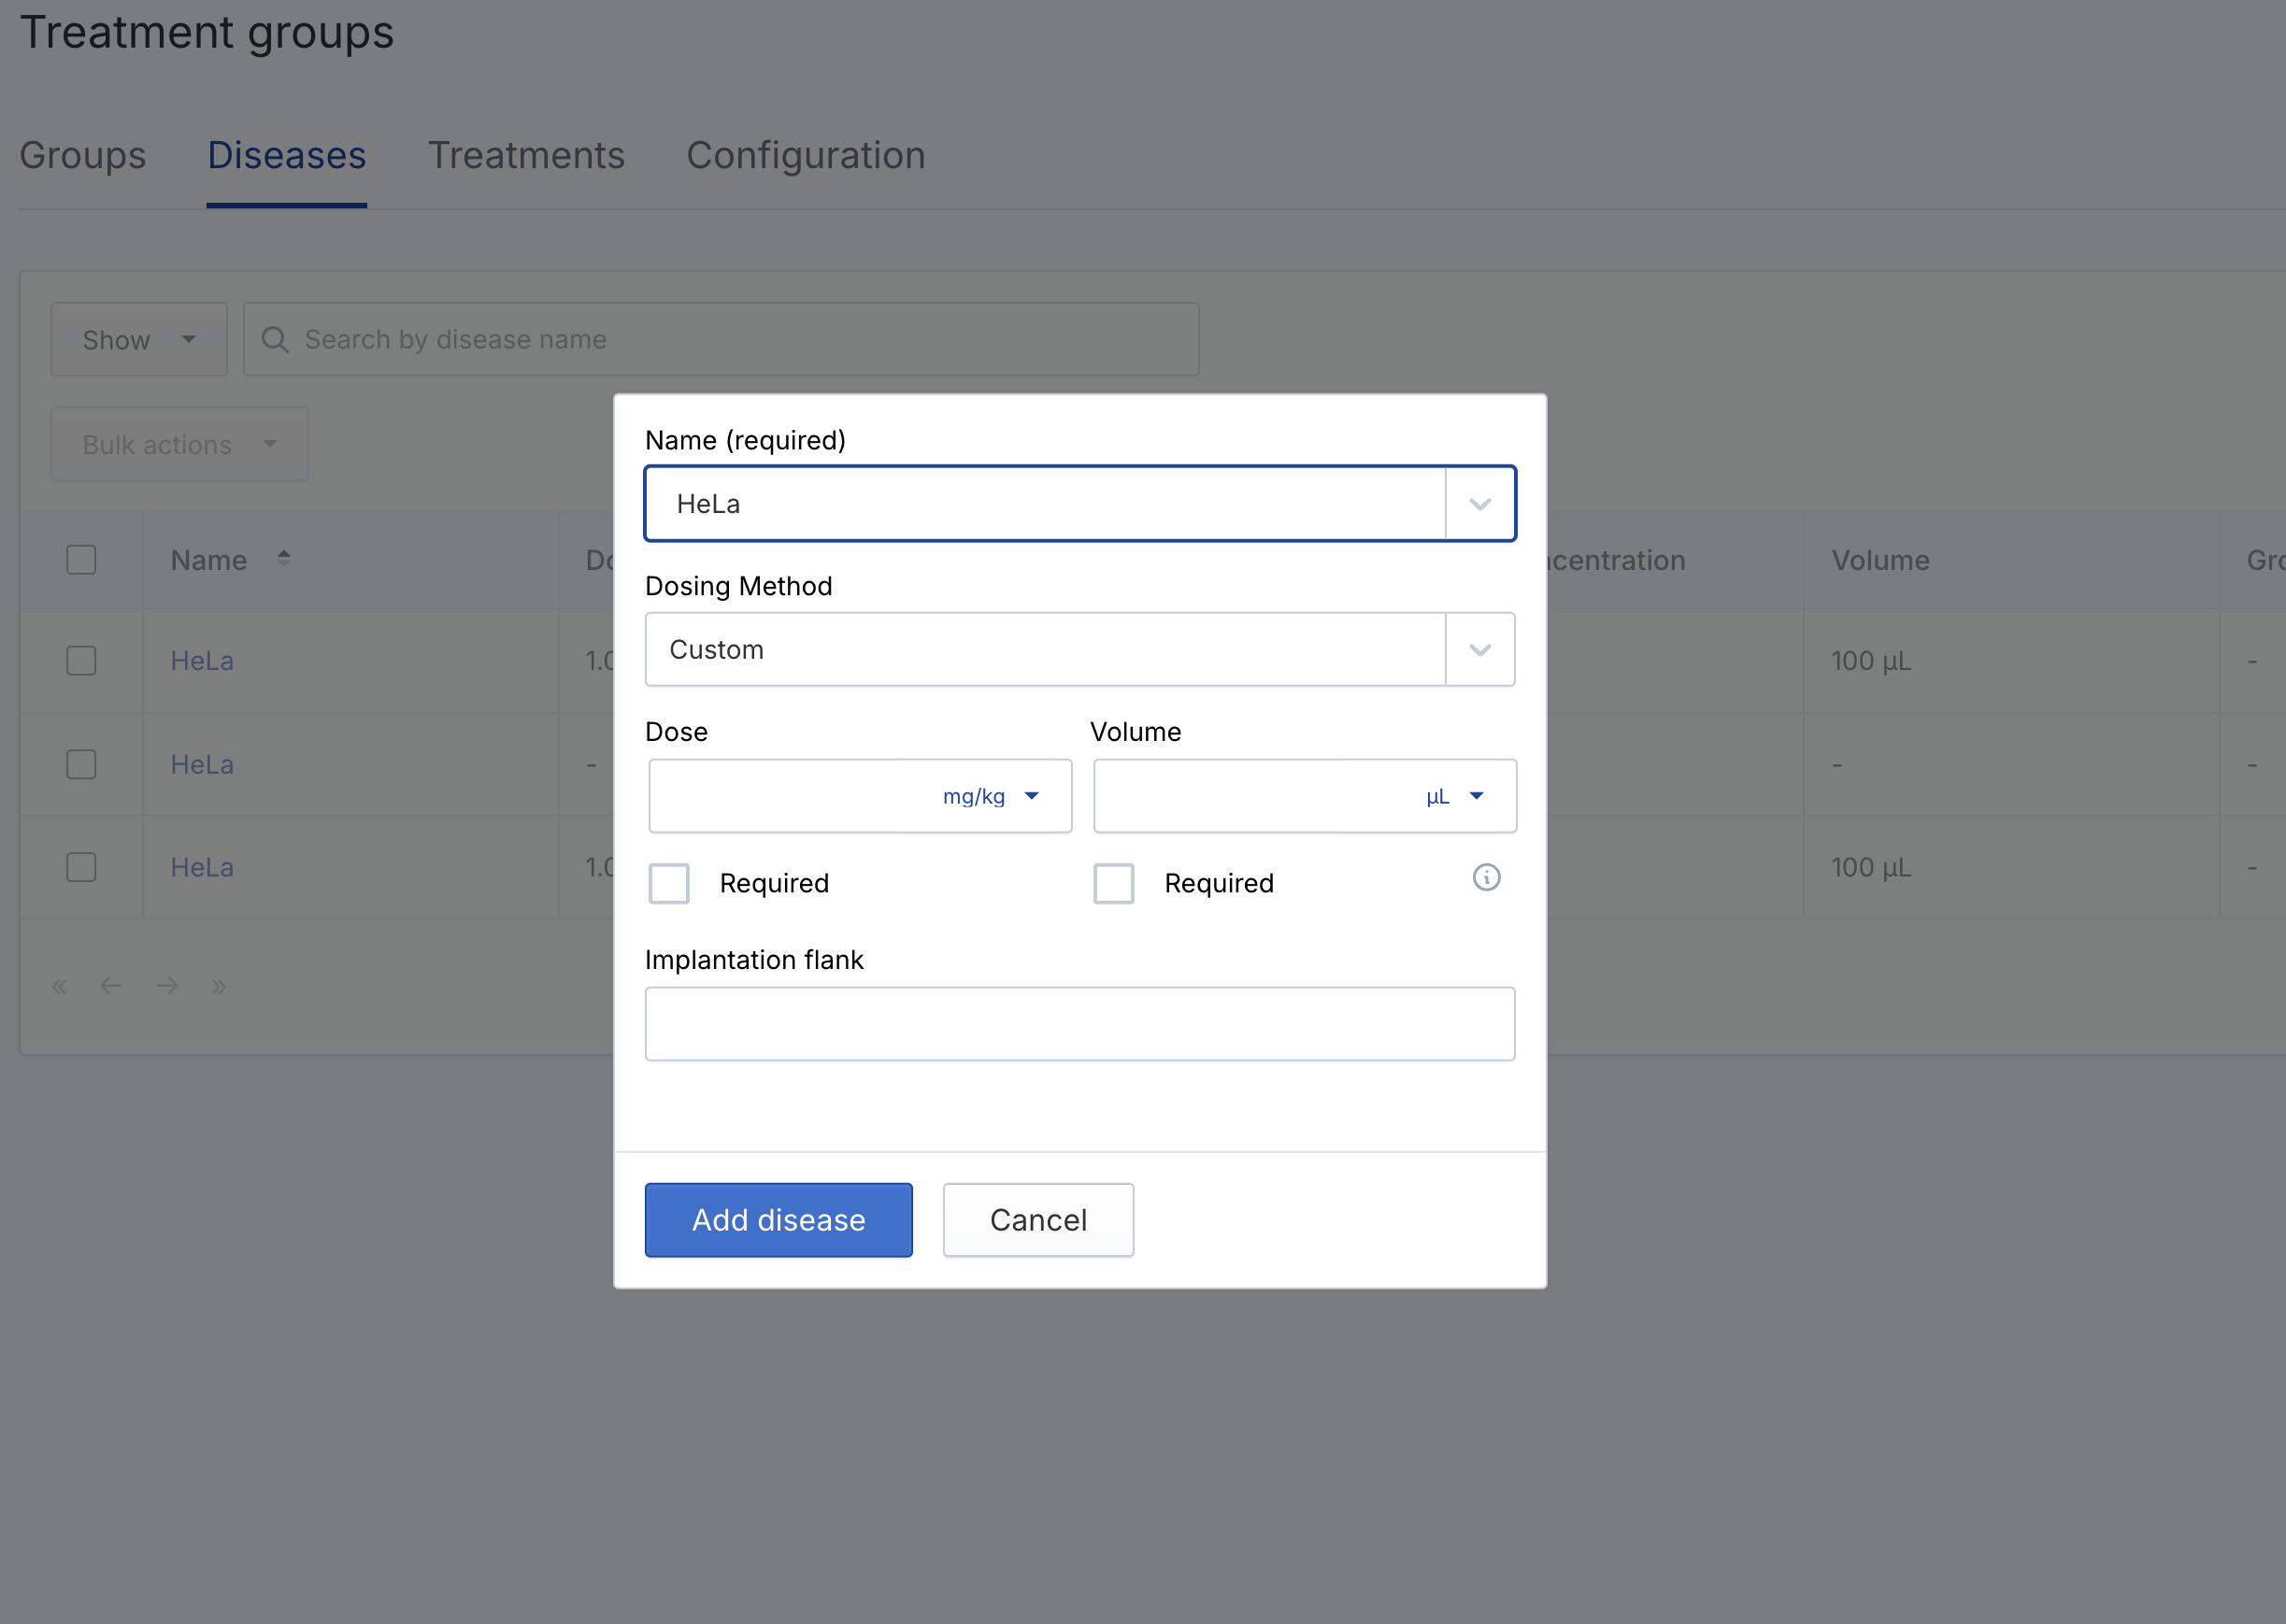Click the 100 µL volume in third row
The width and height of the screenshot is (2286, 1624).
click(x=1871, y=867)
